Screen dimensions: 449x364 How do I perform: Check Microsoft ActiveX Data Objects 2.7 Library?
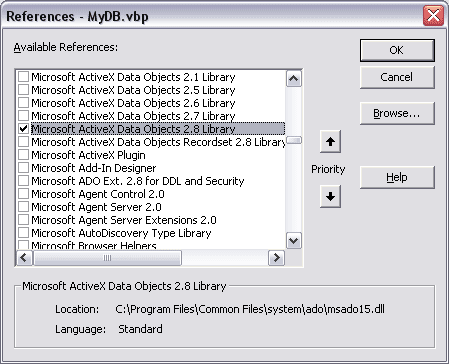click(23, 116)
